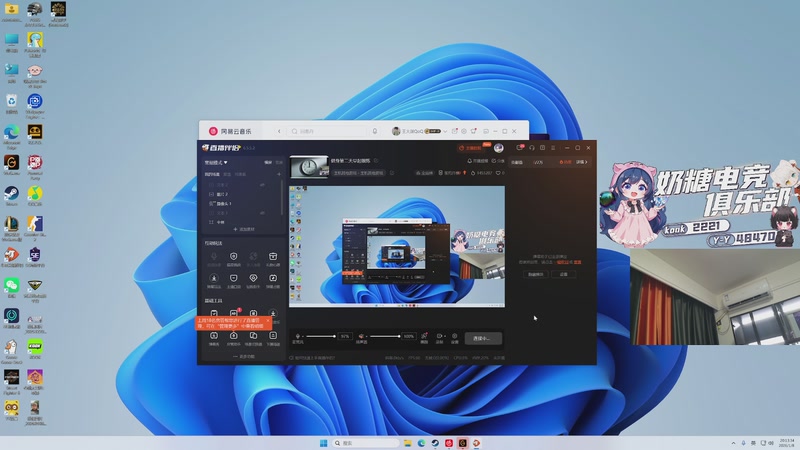The image size is (800, 450).
Task: Open the shield-plus icon in 互动玩法
Action: (x=233, y=258)
